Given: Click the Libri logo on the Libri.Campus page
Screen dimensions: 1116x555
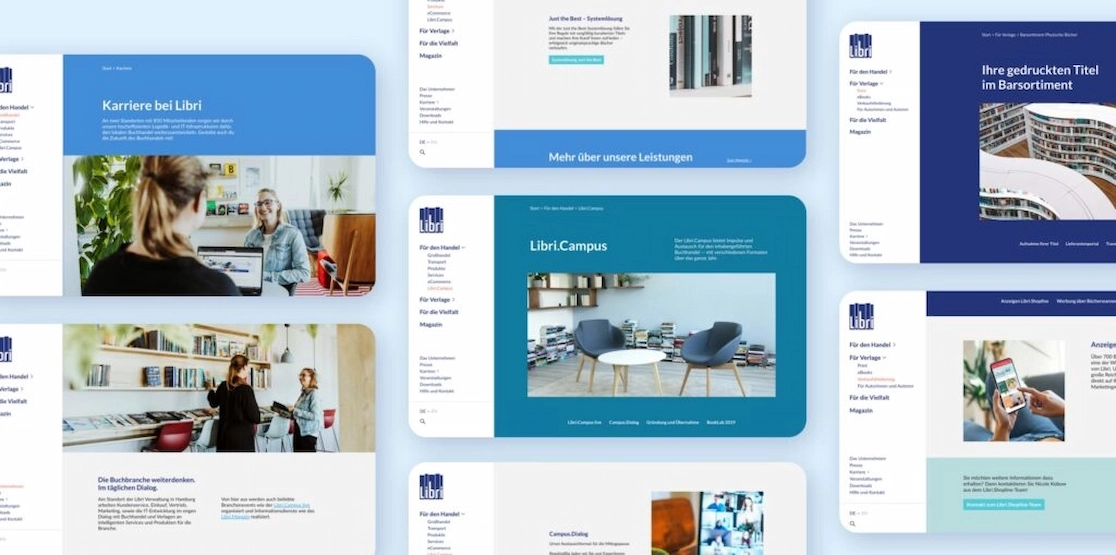Looking at the screenshot, I should click(431, 221).
